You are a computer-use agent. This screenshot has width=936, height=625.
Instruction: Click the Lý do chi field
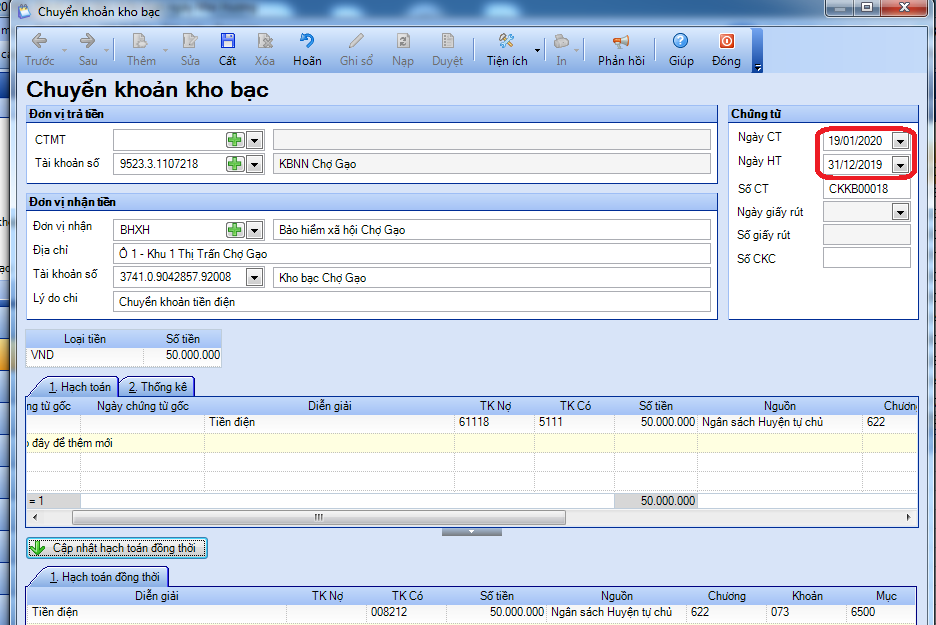coord(411,301)
